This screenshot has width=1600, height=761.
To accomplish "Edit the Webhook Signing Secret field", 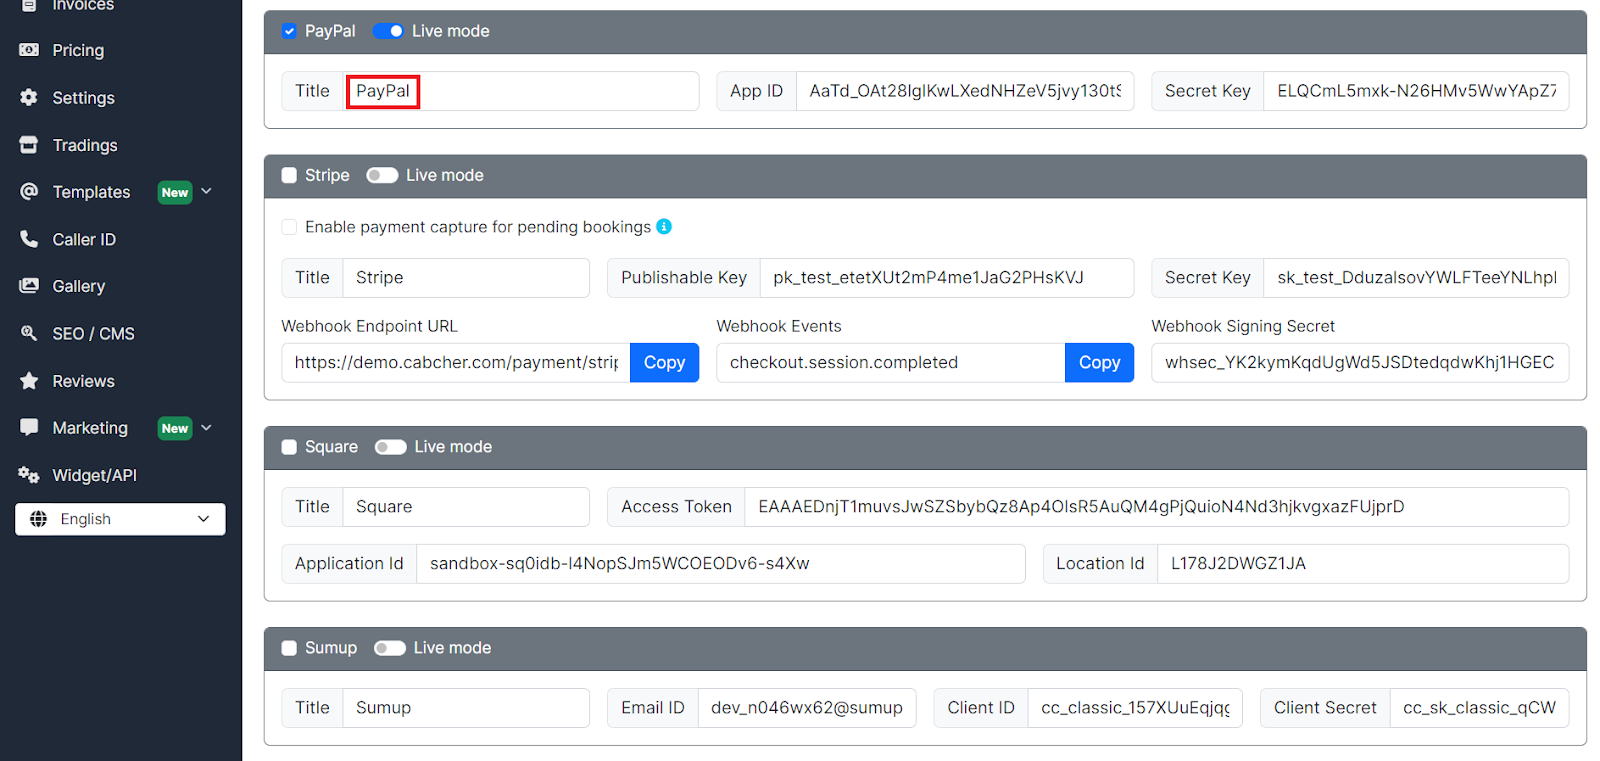I will [x=1360, y=362].
